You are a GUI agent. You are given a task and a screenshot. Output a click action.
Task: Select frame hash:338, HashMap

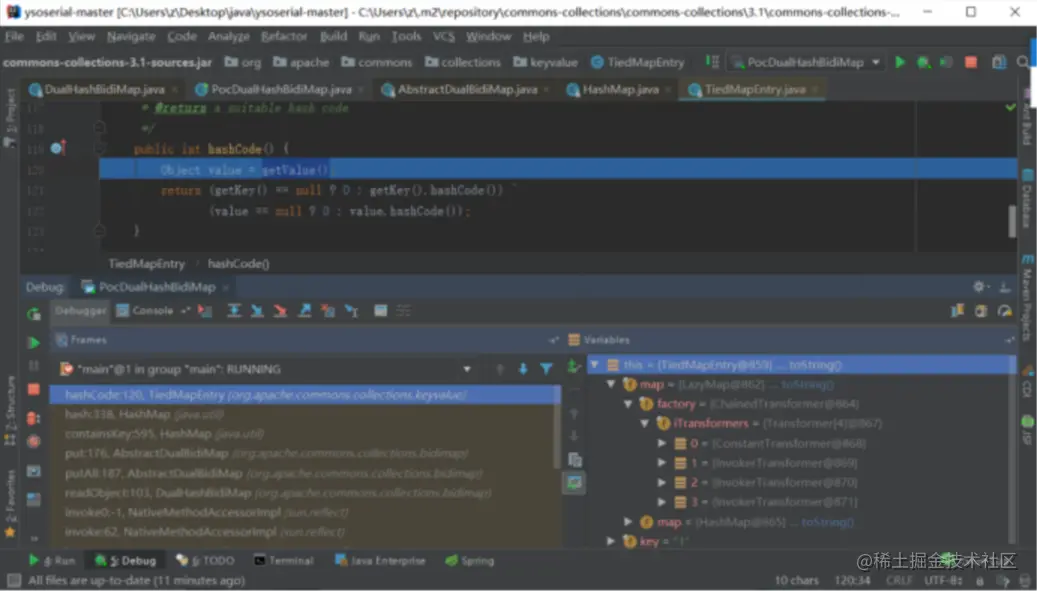click(x=304, y=414)
